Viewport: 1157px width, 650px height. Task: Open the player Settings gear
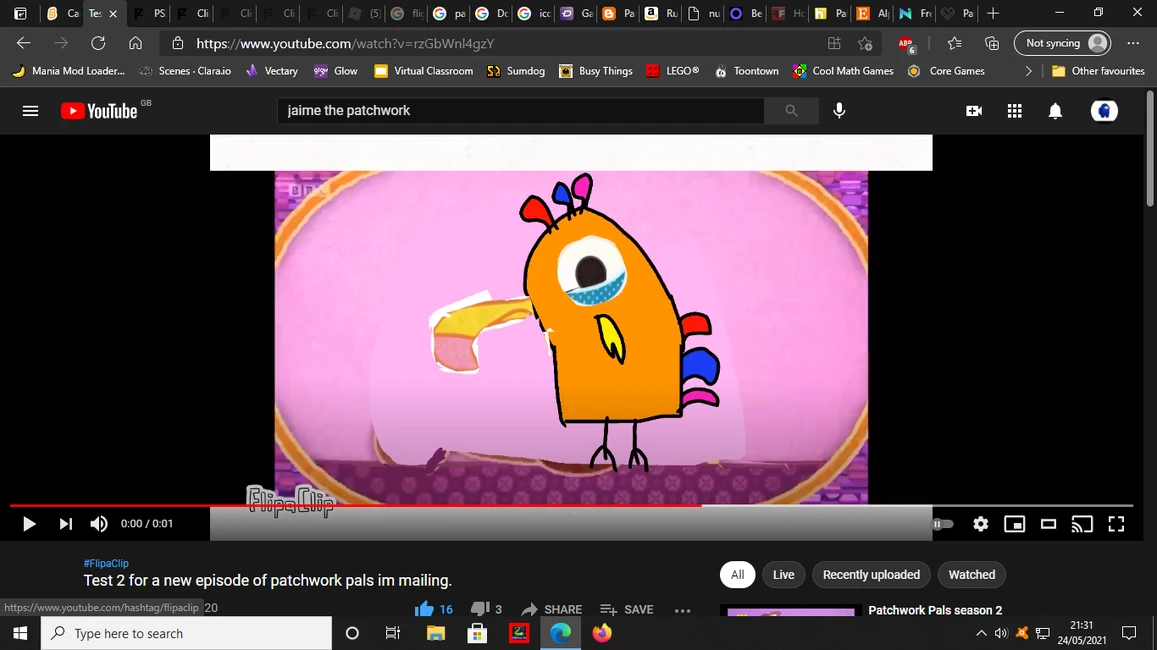(x=980, y=523)
